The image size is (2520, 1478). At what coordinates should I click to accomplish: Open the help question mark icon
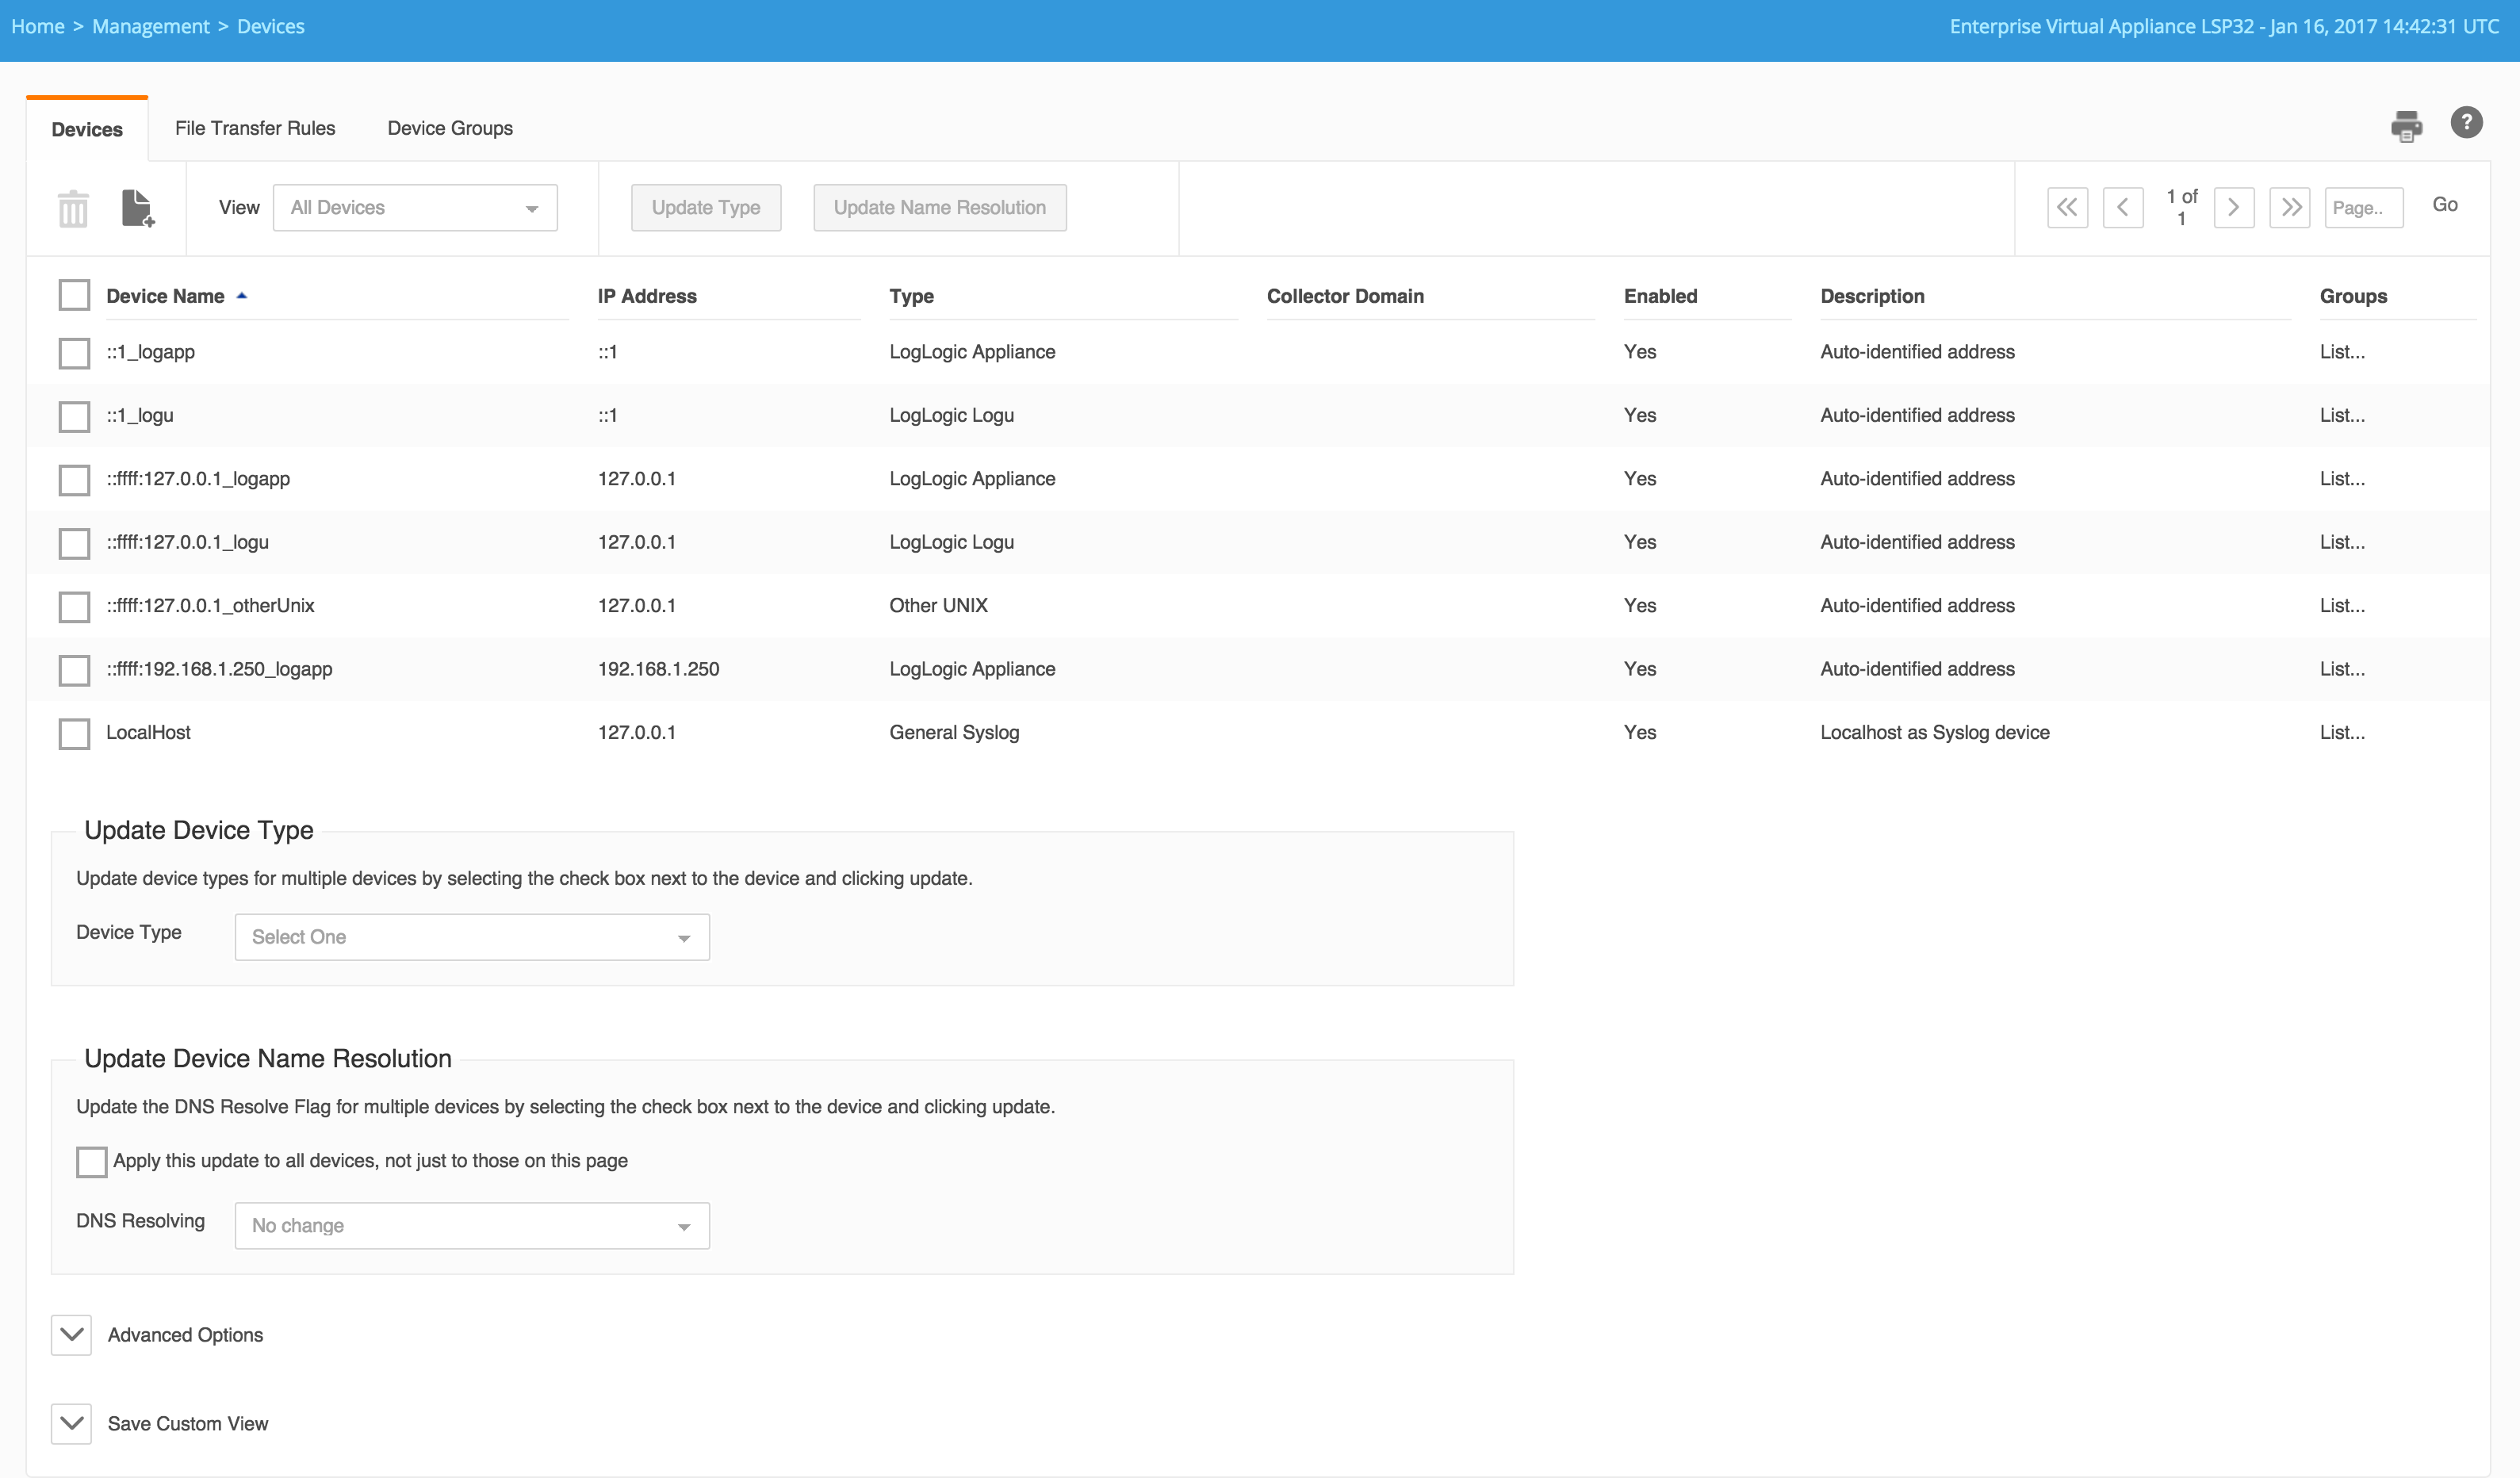pos(2466,123)
